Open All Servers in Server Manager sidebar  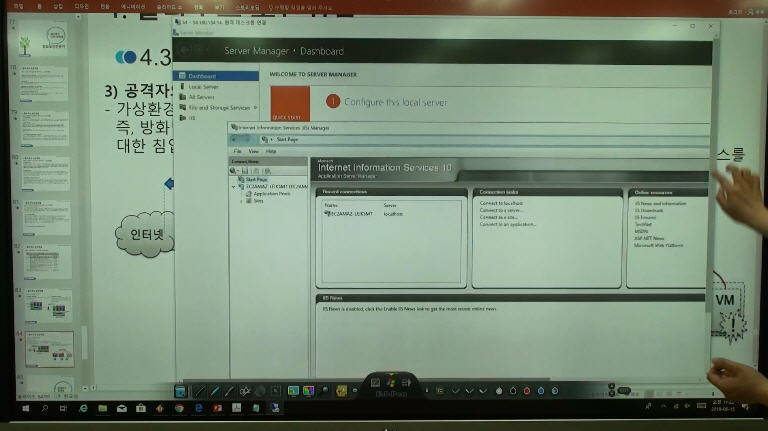coord(201,97)
